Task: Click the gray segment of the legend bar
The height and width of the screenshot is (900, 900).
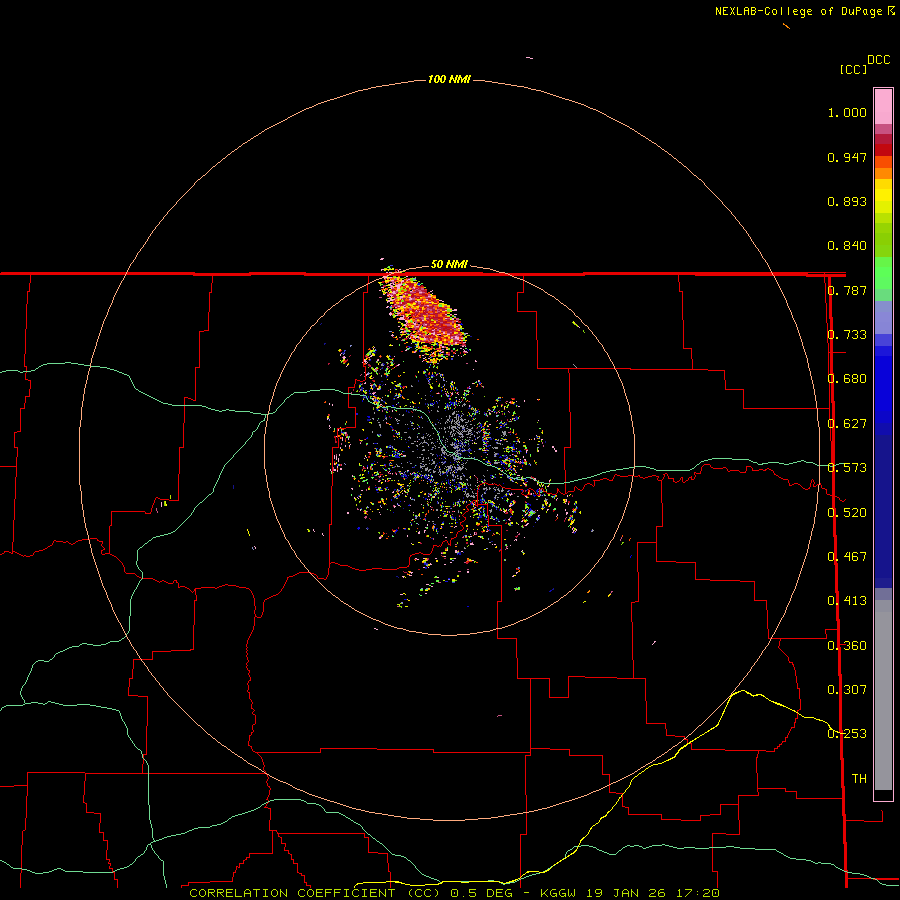Action: (x=883, y=695)
